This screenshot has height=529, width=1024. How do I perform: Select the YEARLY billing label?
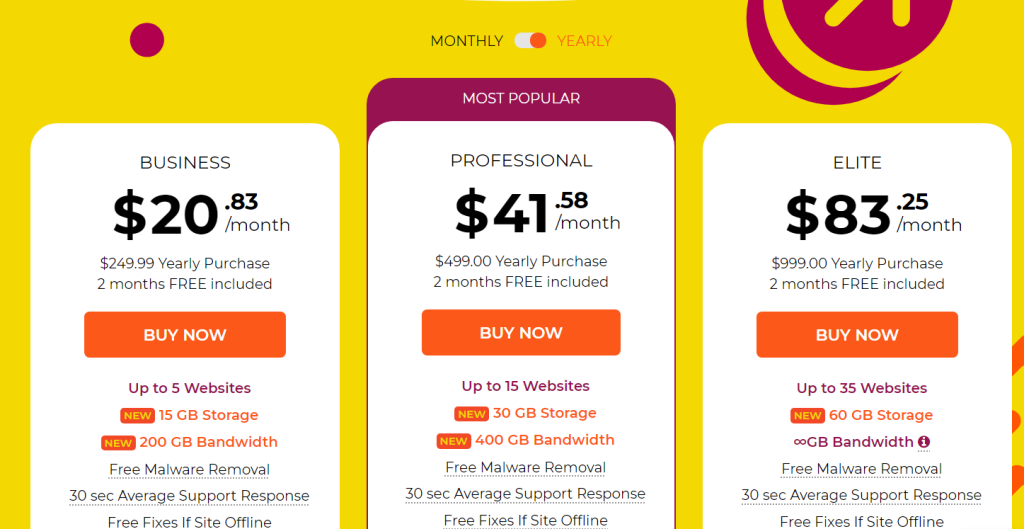coord(584,41)
